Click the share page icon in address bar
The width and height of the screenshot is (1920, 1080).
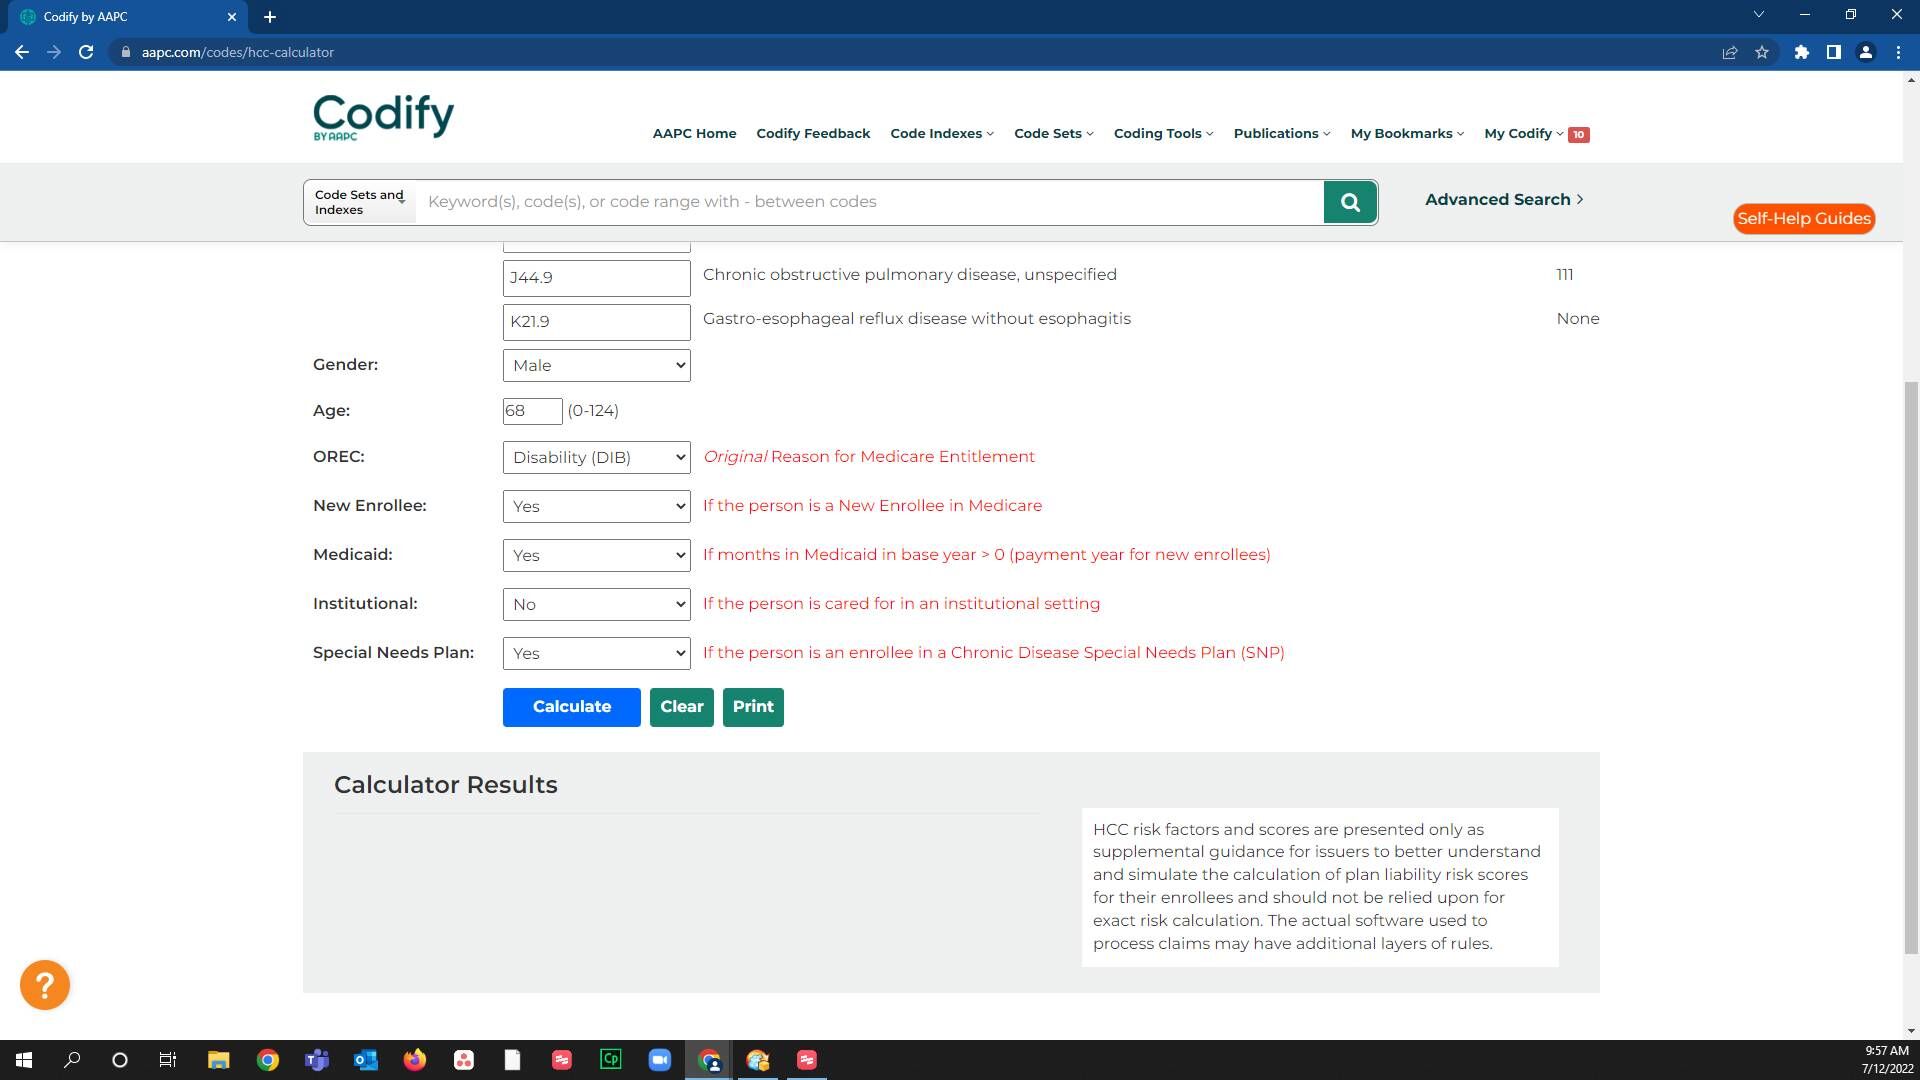point(1729,52)
